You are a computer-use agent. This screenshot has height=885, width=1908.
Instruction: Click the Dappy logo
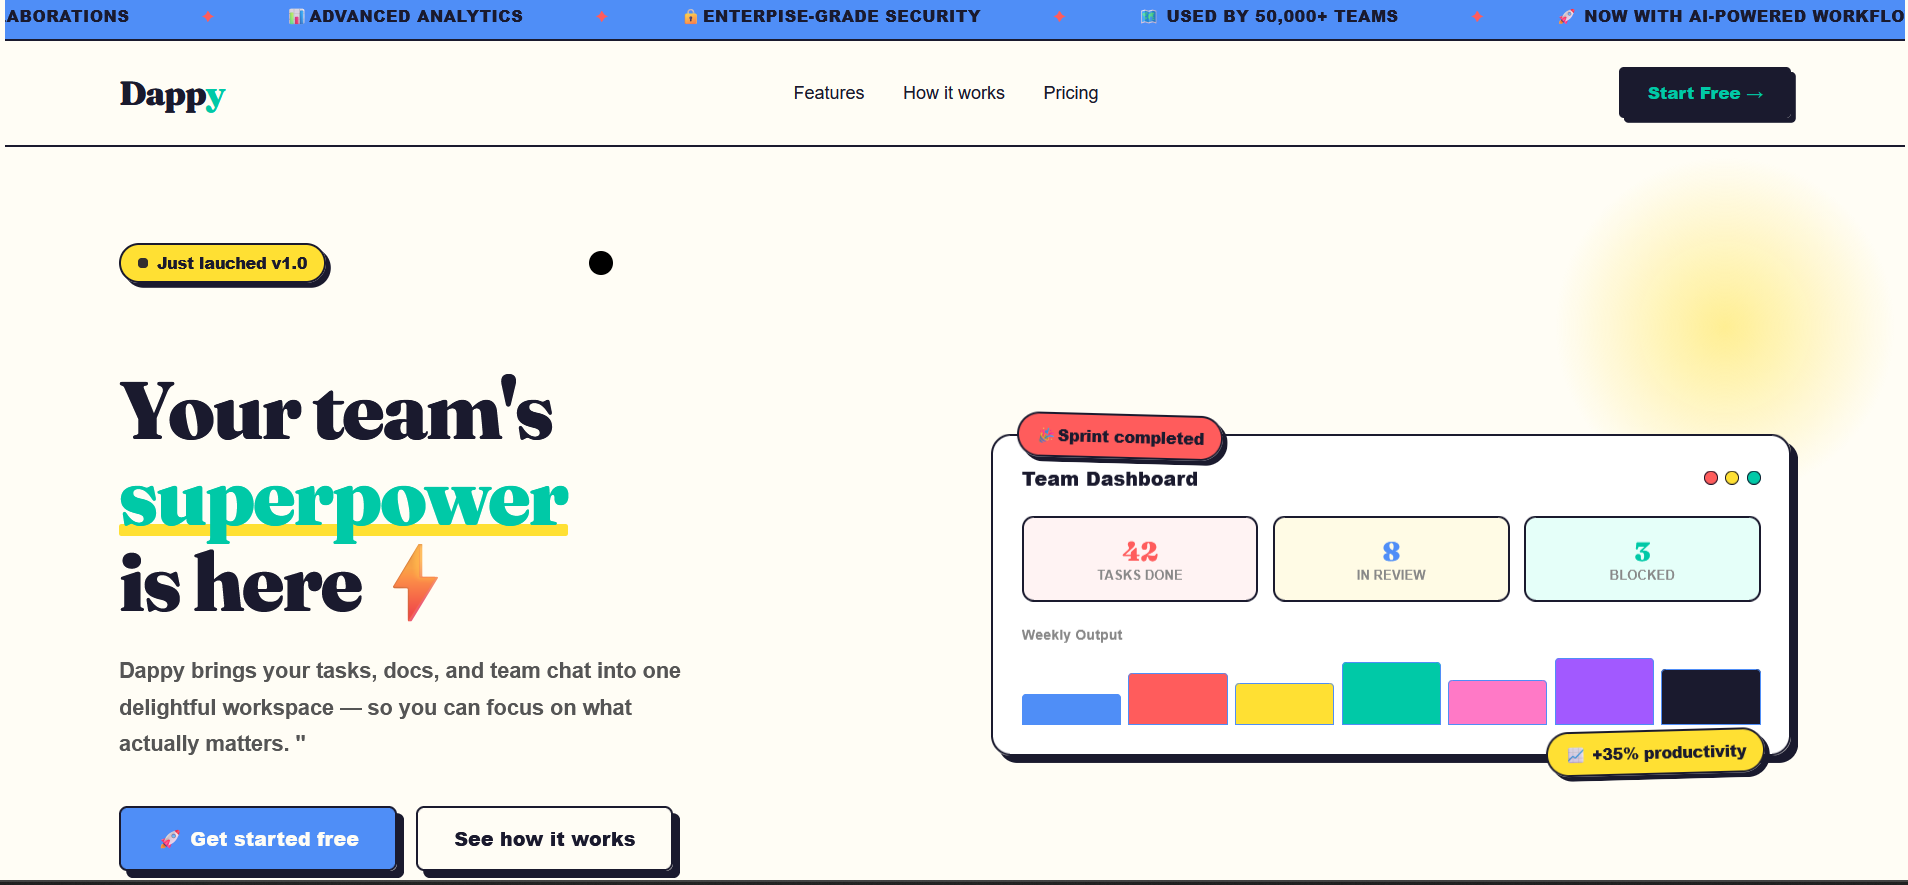(x=172, y=95)
